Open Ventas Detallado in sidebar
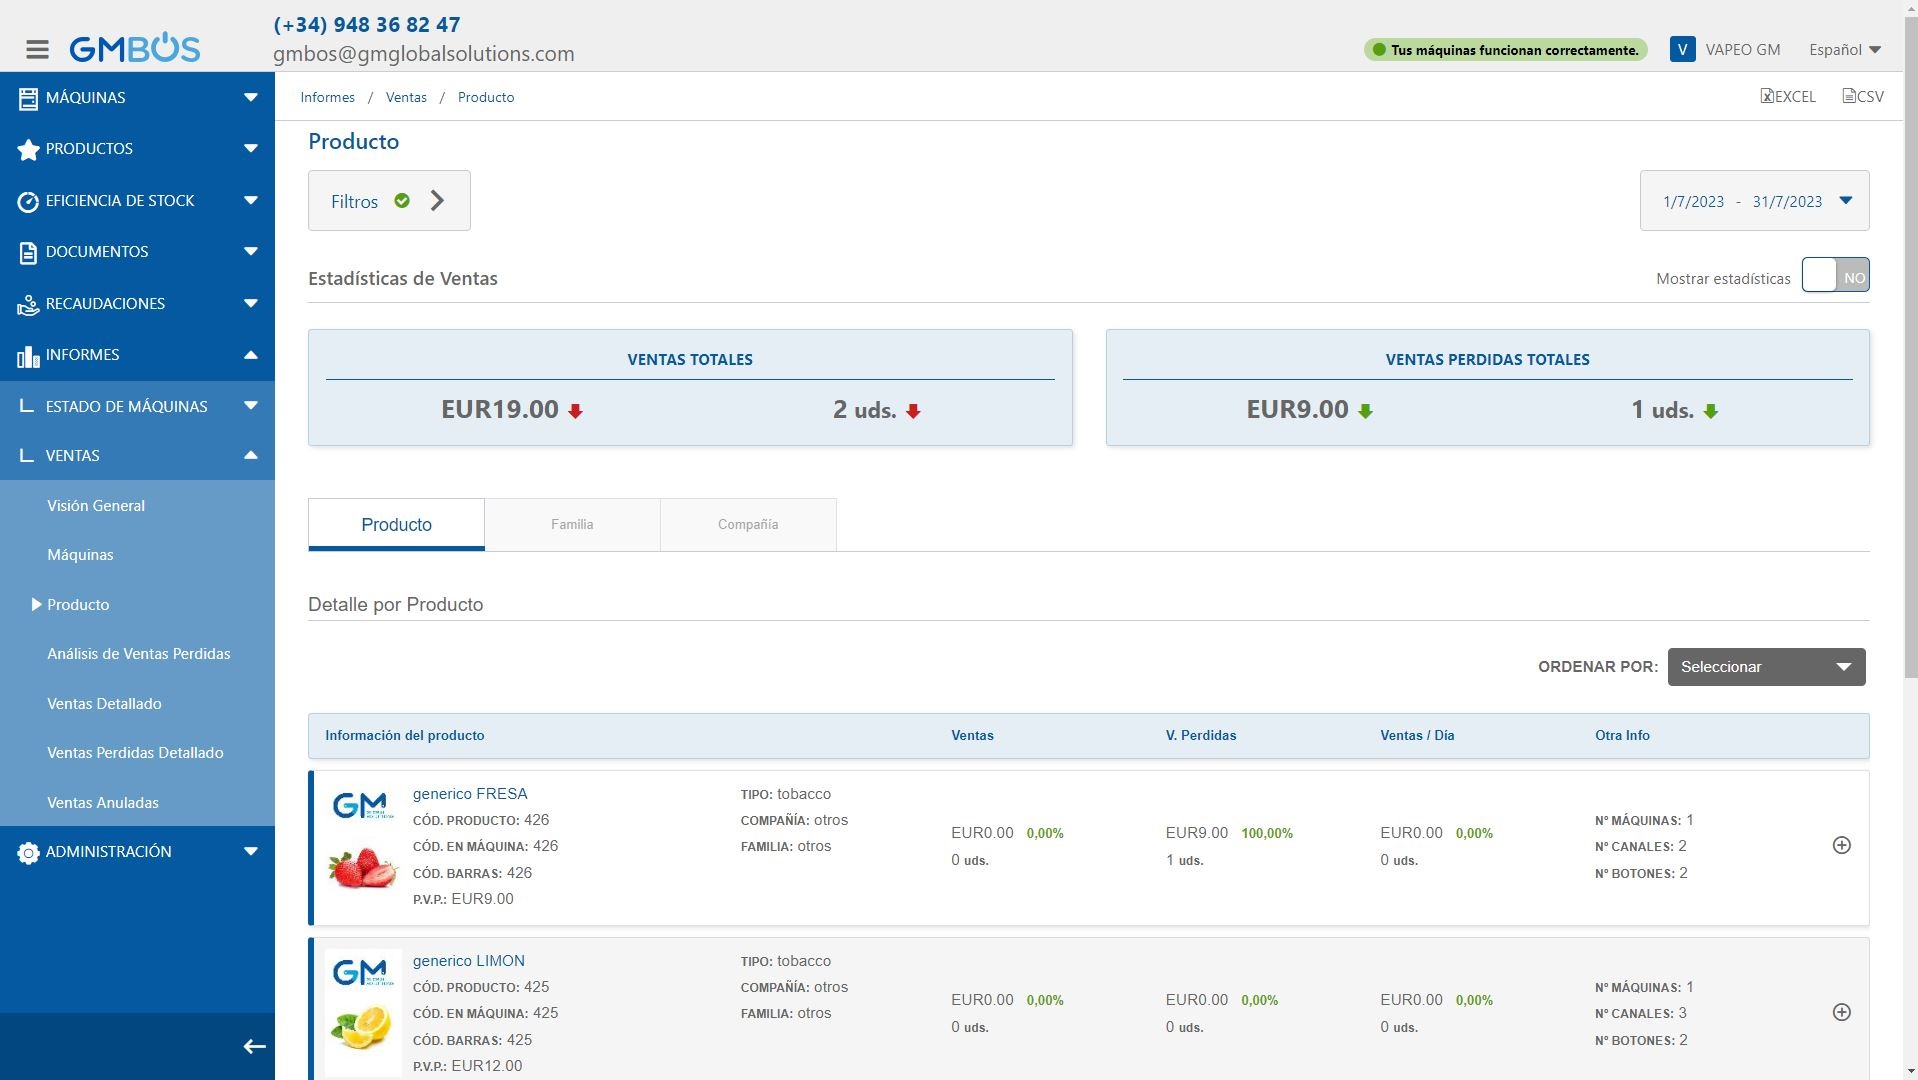 coord(104,704)
